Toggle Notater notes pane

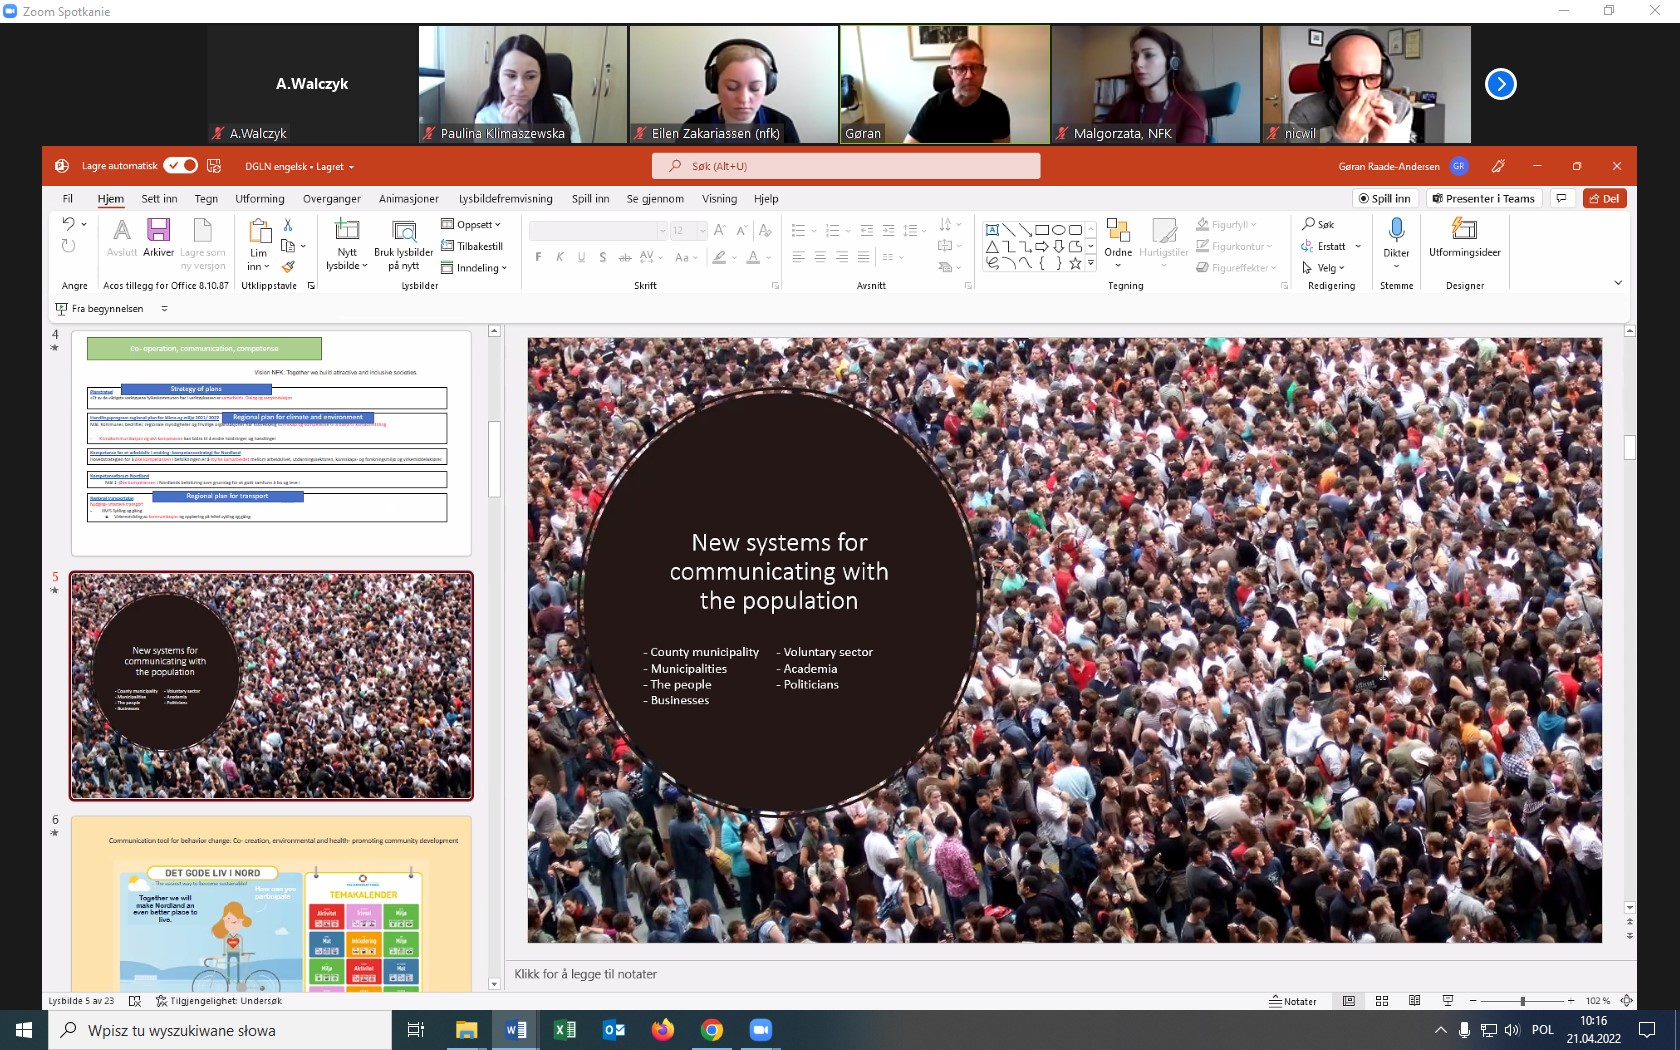[x=1293, y=1000]
